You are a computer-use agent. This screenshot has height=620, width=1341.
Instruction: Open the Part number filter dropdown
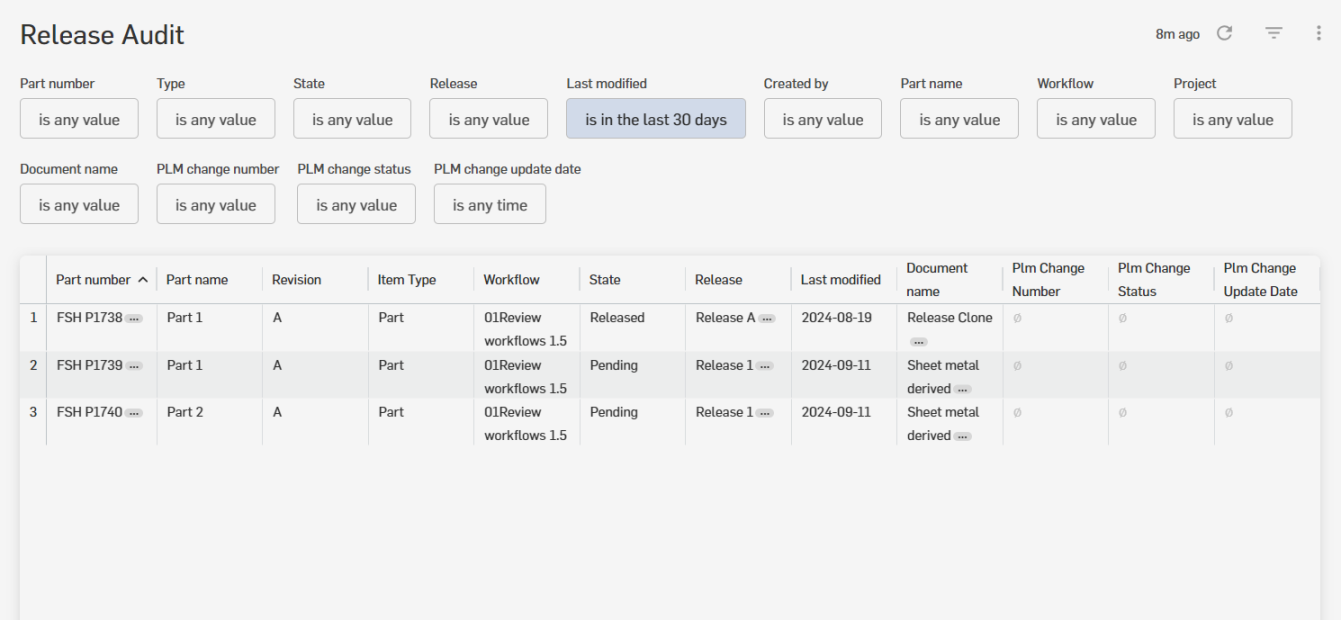point(79,118)
